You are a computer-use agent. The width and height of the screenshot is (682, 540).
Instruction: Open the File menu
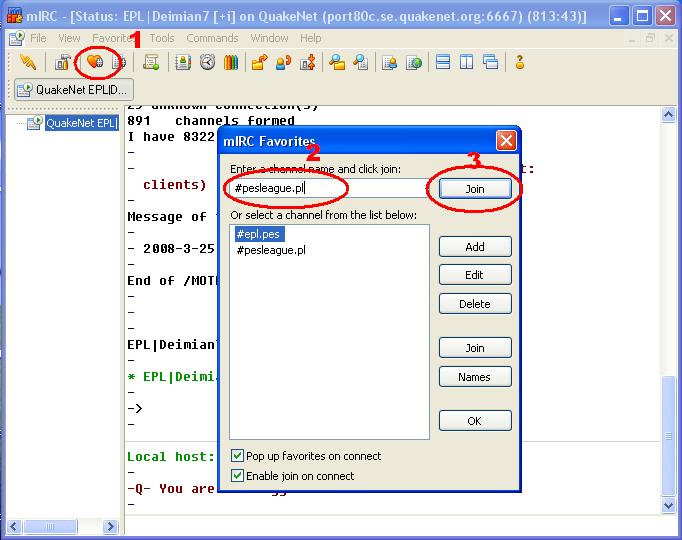38,38
